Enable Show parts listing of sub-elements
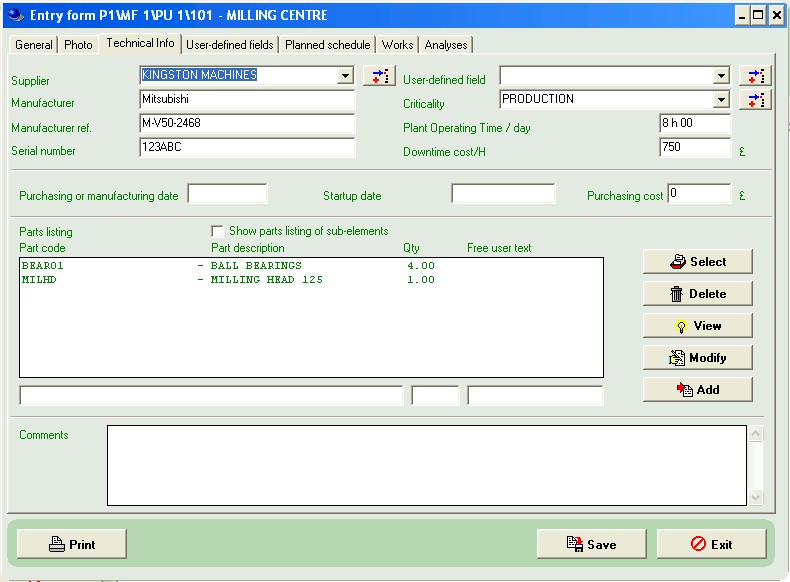Screen dimensions: 790x582 [217, 231]
